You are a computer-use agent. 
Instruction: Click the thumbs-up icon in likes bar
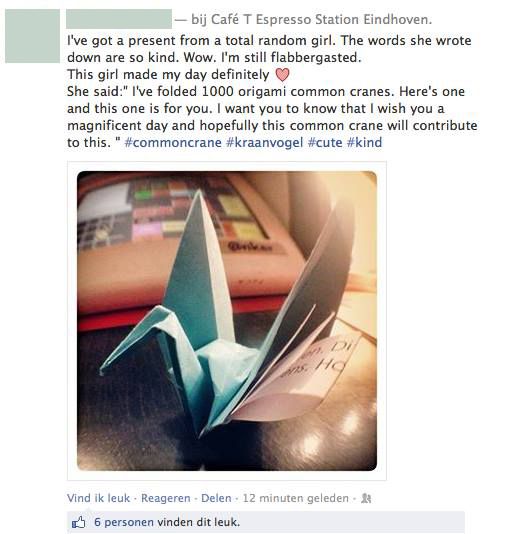(79, 522)
